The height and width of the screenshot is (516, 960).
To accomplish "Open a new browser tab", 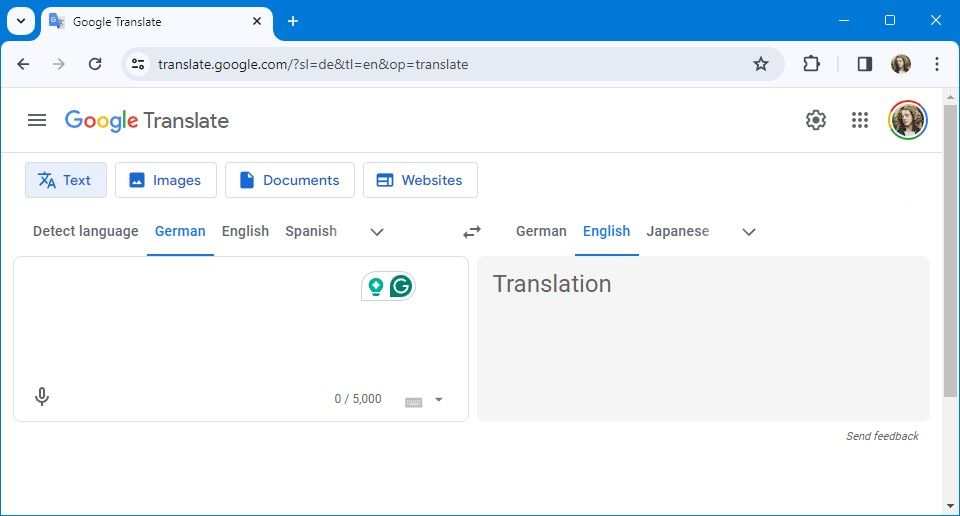I will pyautogui.click(x=293, y=21).
